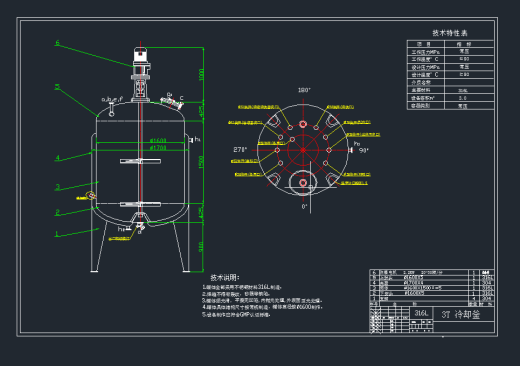
Task: Select the 1500 height dimension text
Action: (201, 162)
